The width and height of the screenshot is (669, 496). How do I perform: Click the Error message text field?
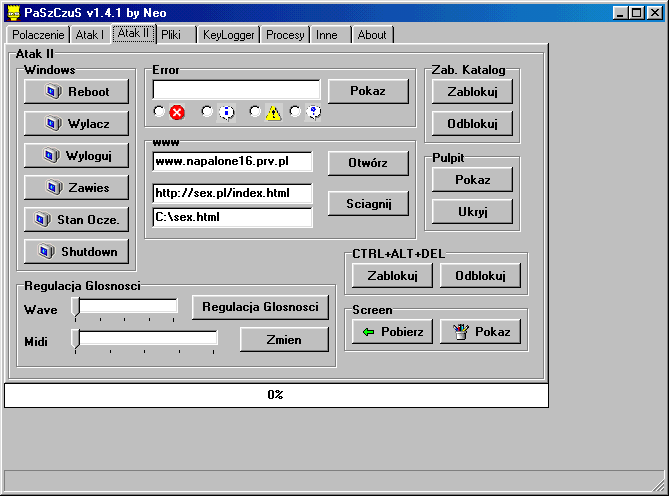point(236,90)
